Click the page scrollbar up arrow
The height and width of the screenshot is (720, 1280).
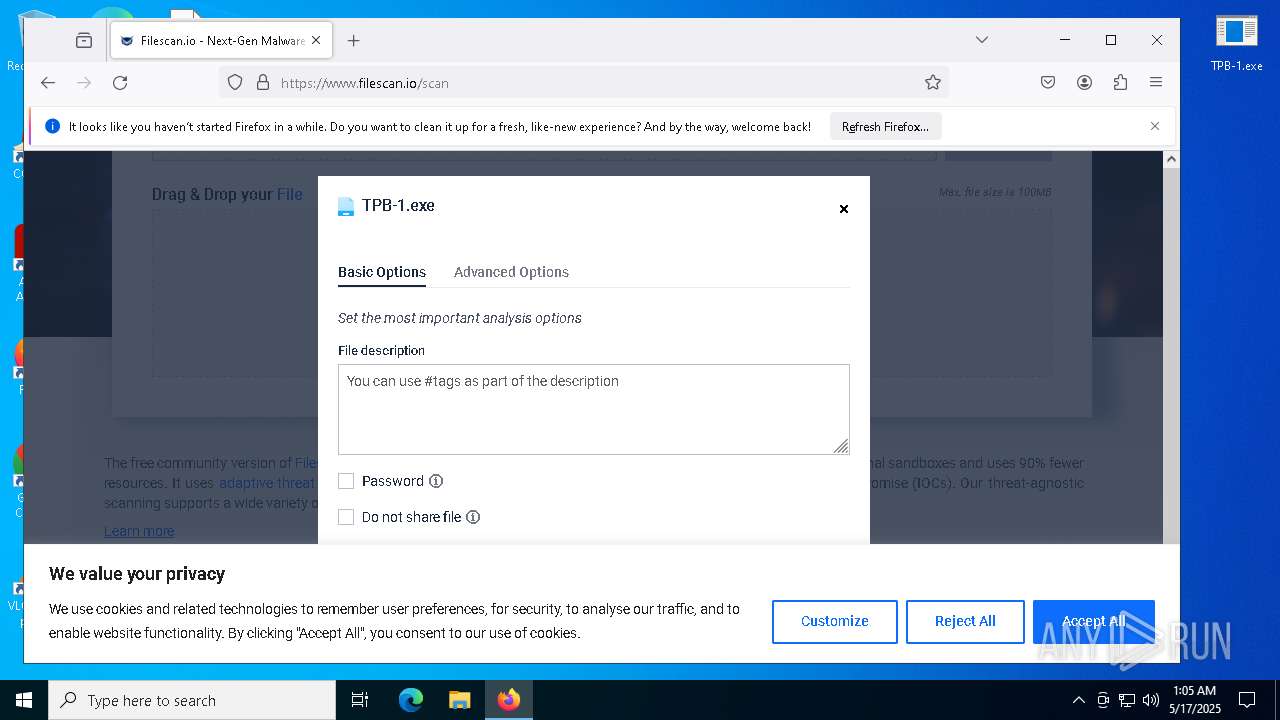pos(1171,159)
